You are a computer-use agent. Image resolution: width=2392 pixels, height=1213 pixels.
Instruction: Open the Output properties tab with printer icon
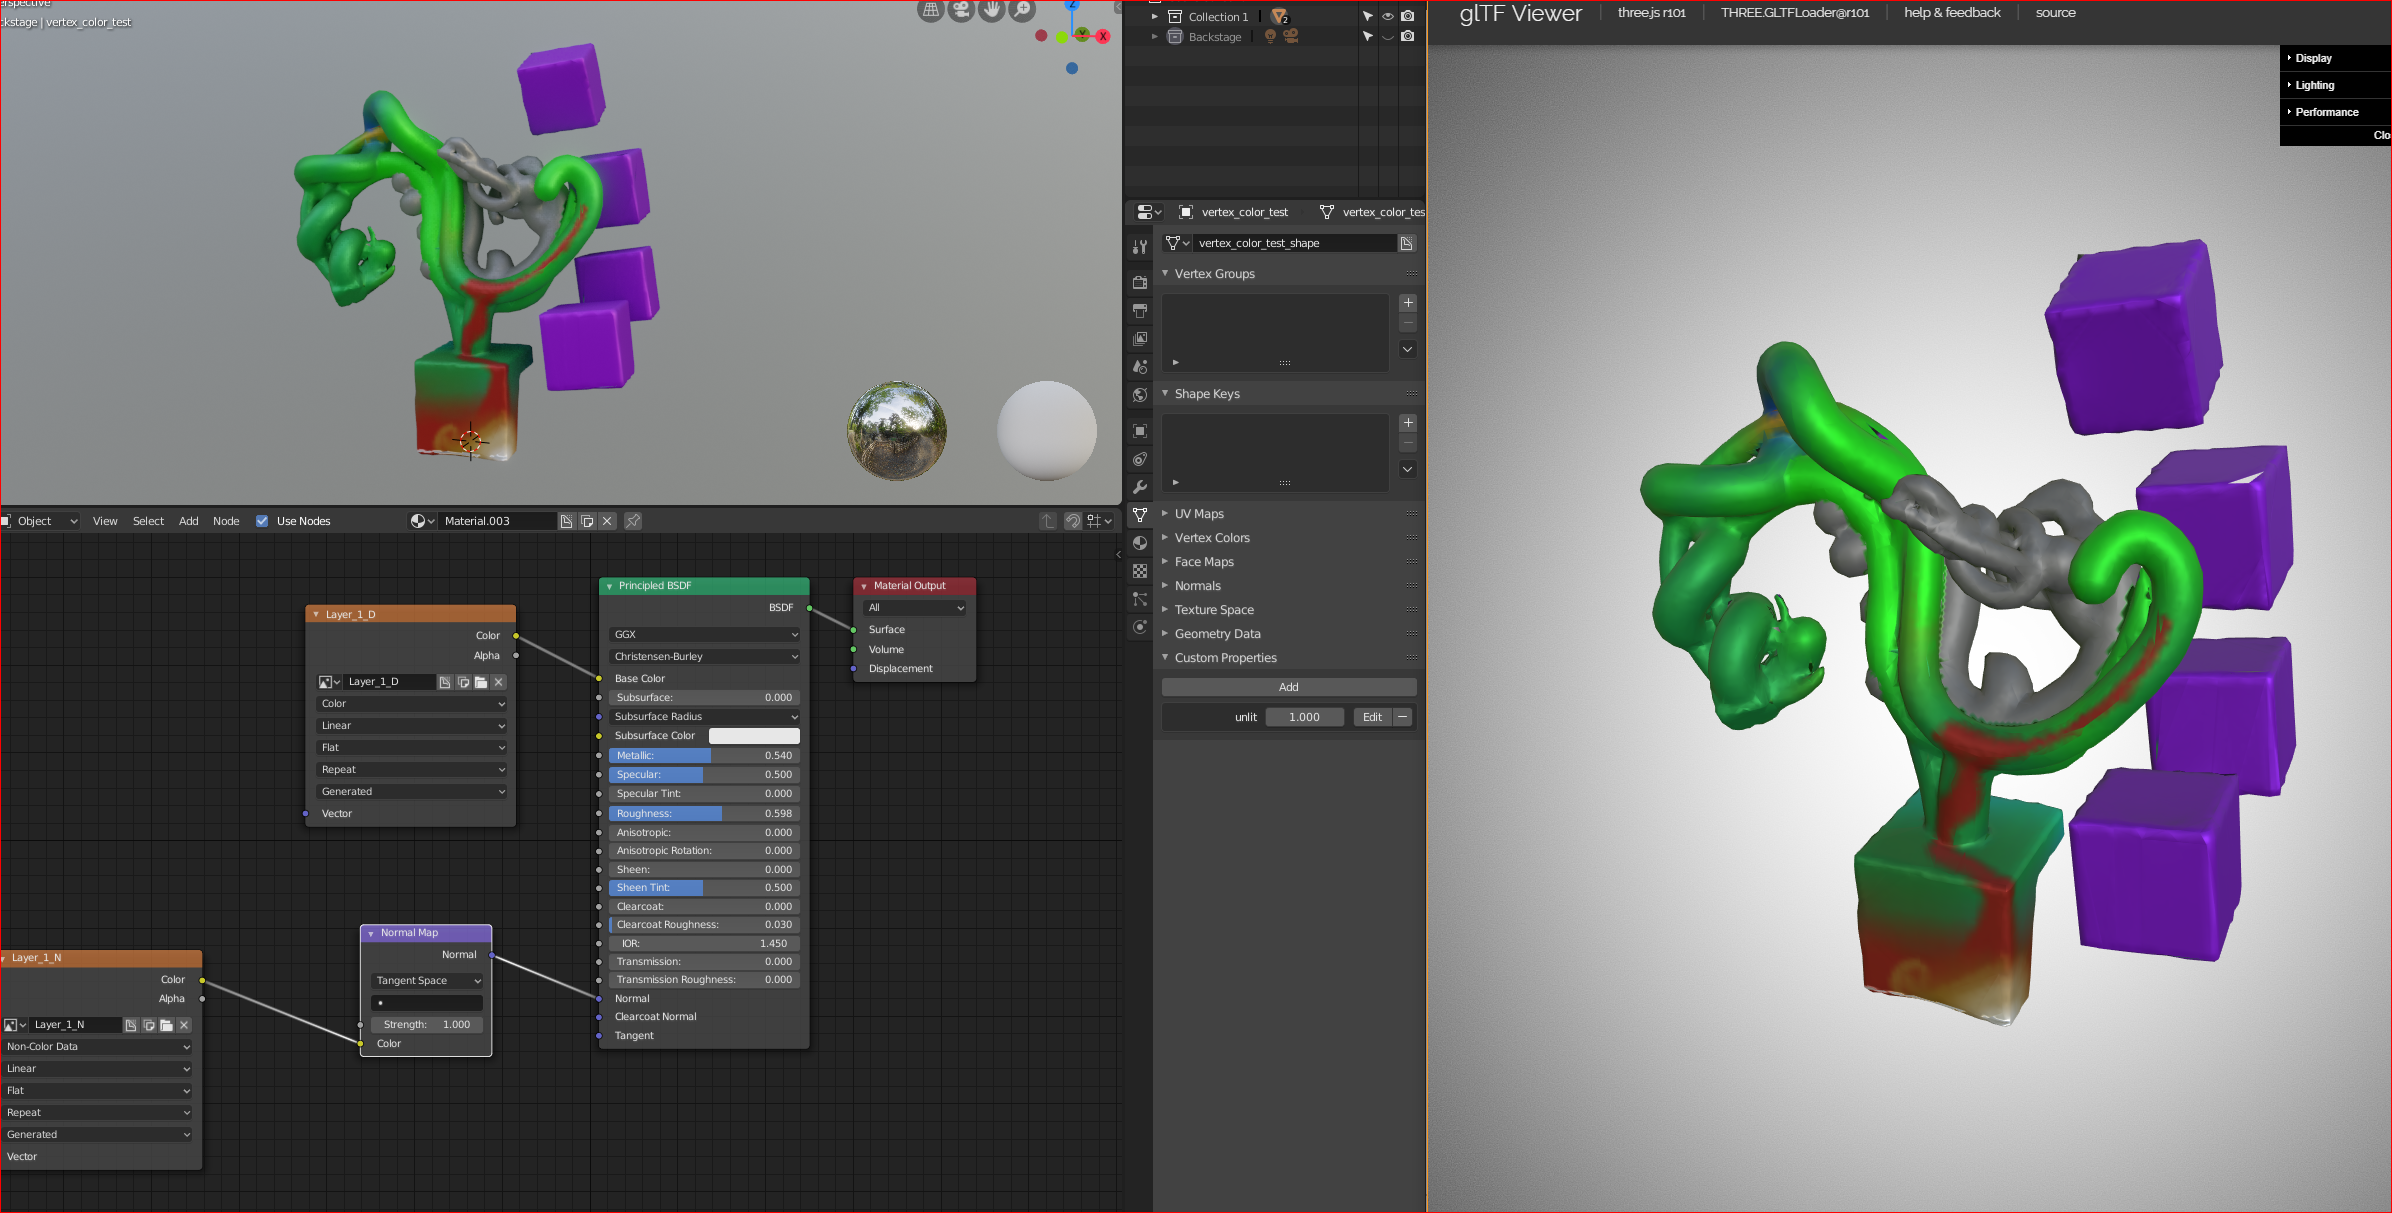pos(1139,311)
